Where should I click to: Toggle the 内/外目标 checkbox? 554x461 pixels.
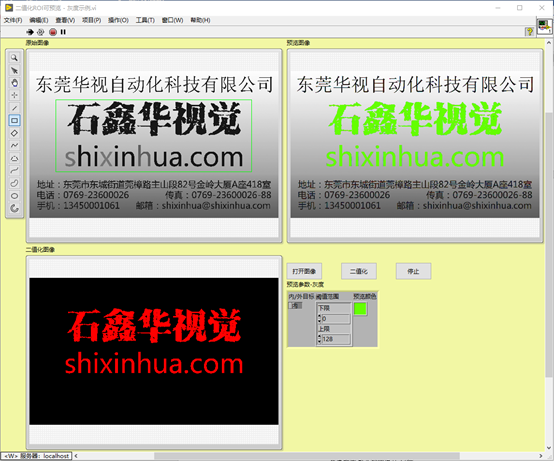tap(294, 305)
